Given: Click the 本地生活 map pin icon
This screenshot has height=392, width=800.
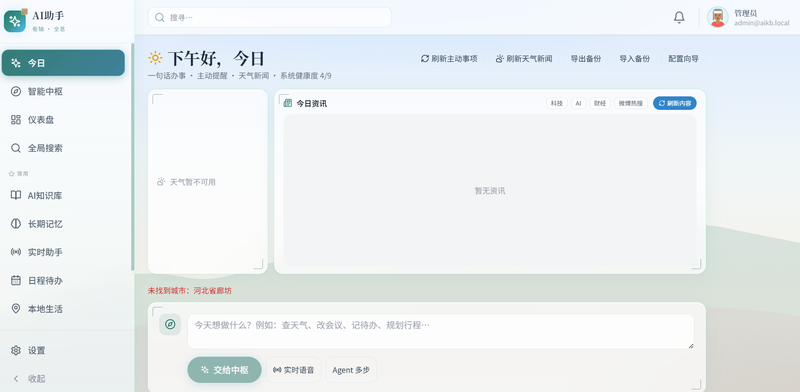Looking at the screenshot, I should point(16,309).
